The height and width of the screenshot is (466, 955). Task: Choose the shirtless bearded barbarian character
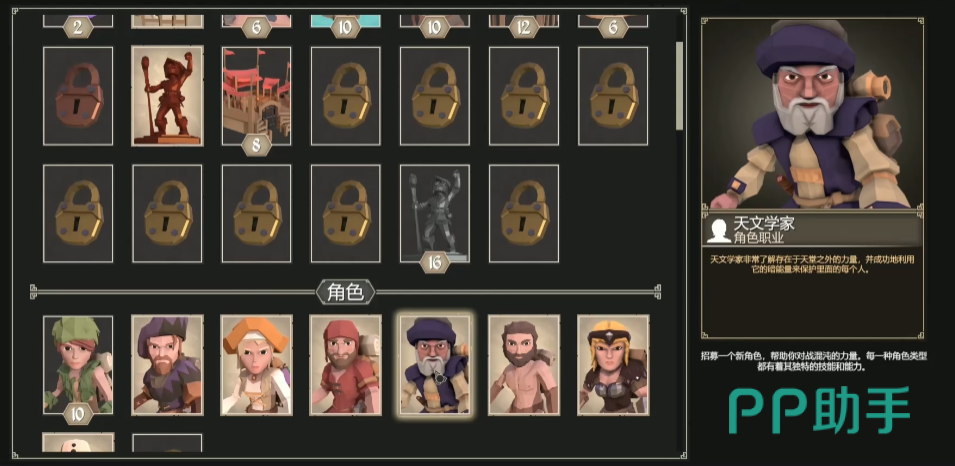click(524, 365)
